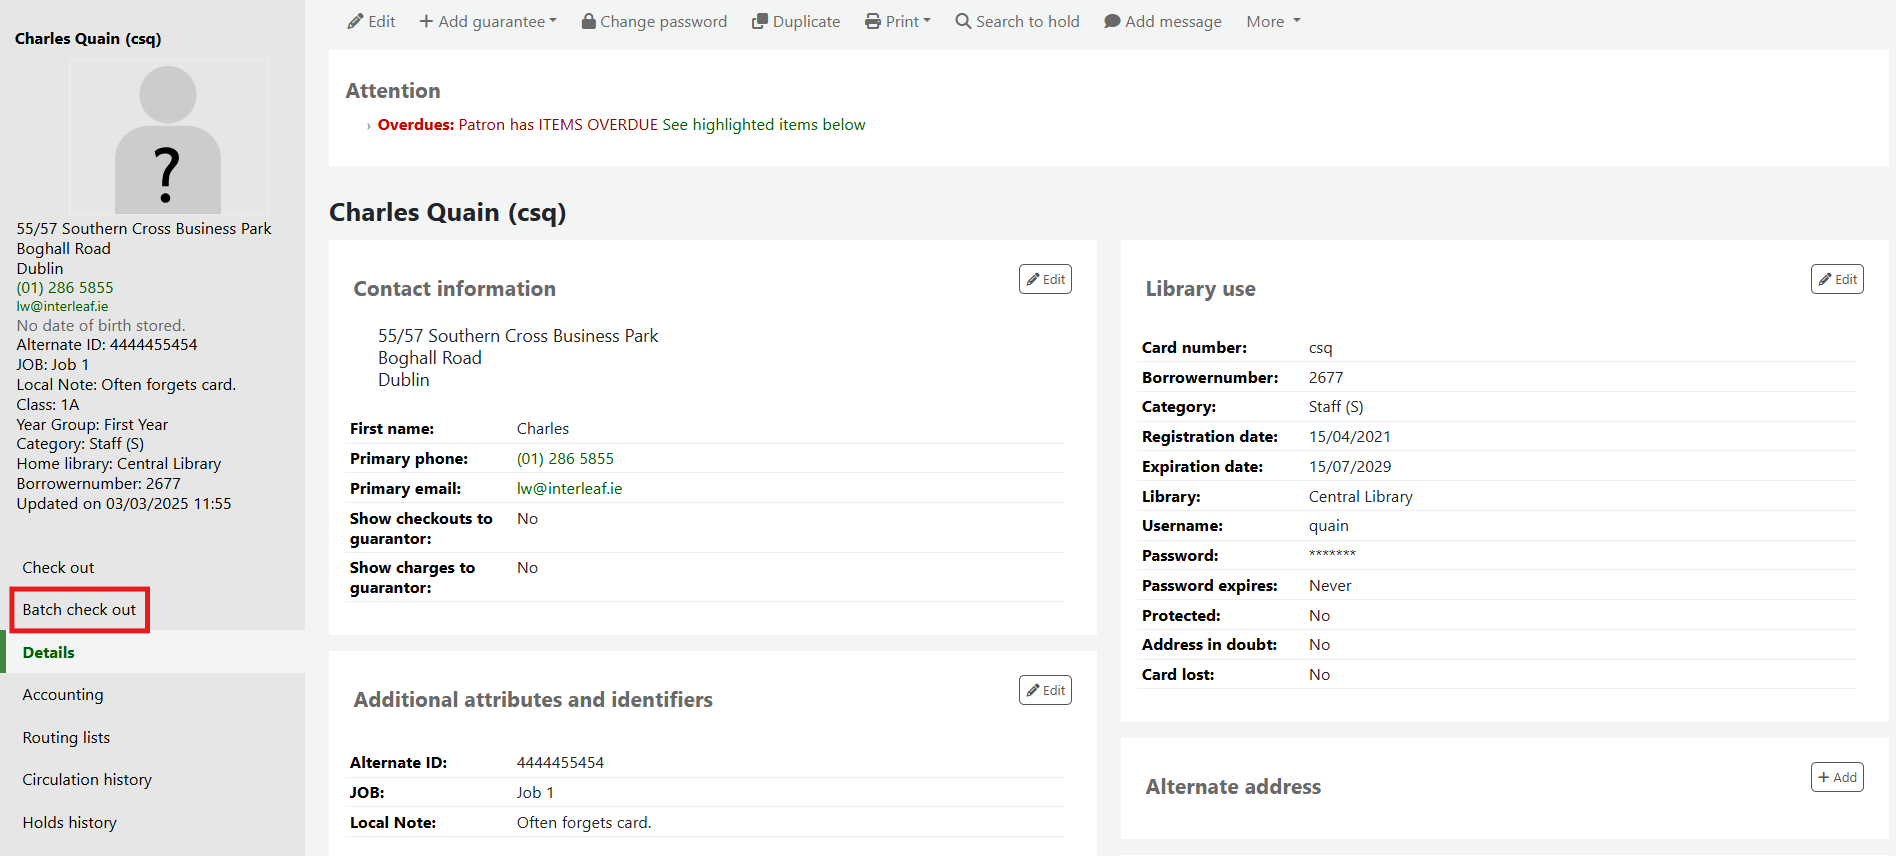Click the Change password lock button
The height and width of the screenshot is (856, 1896).
[654, 21]
